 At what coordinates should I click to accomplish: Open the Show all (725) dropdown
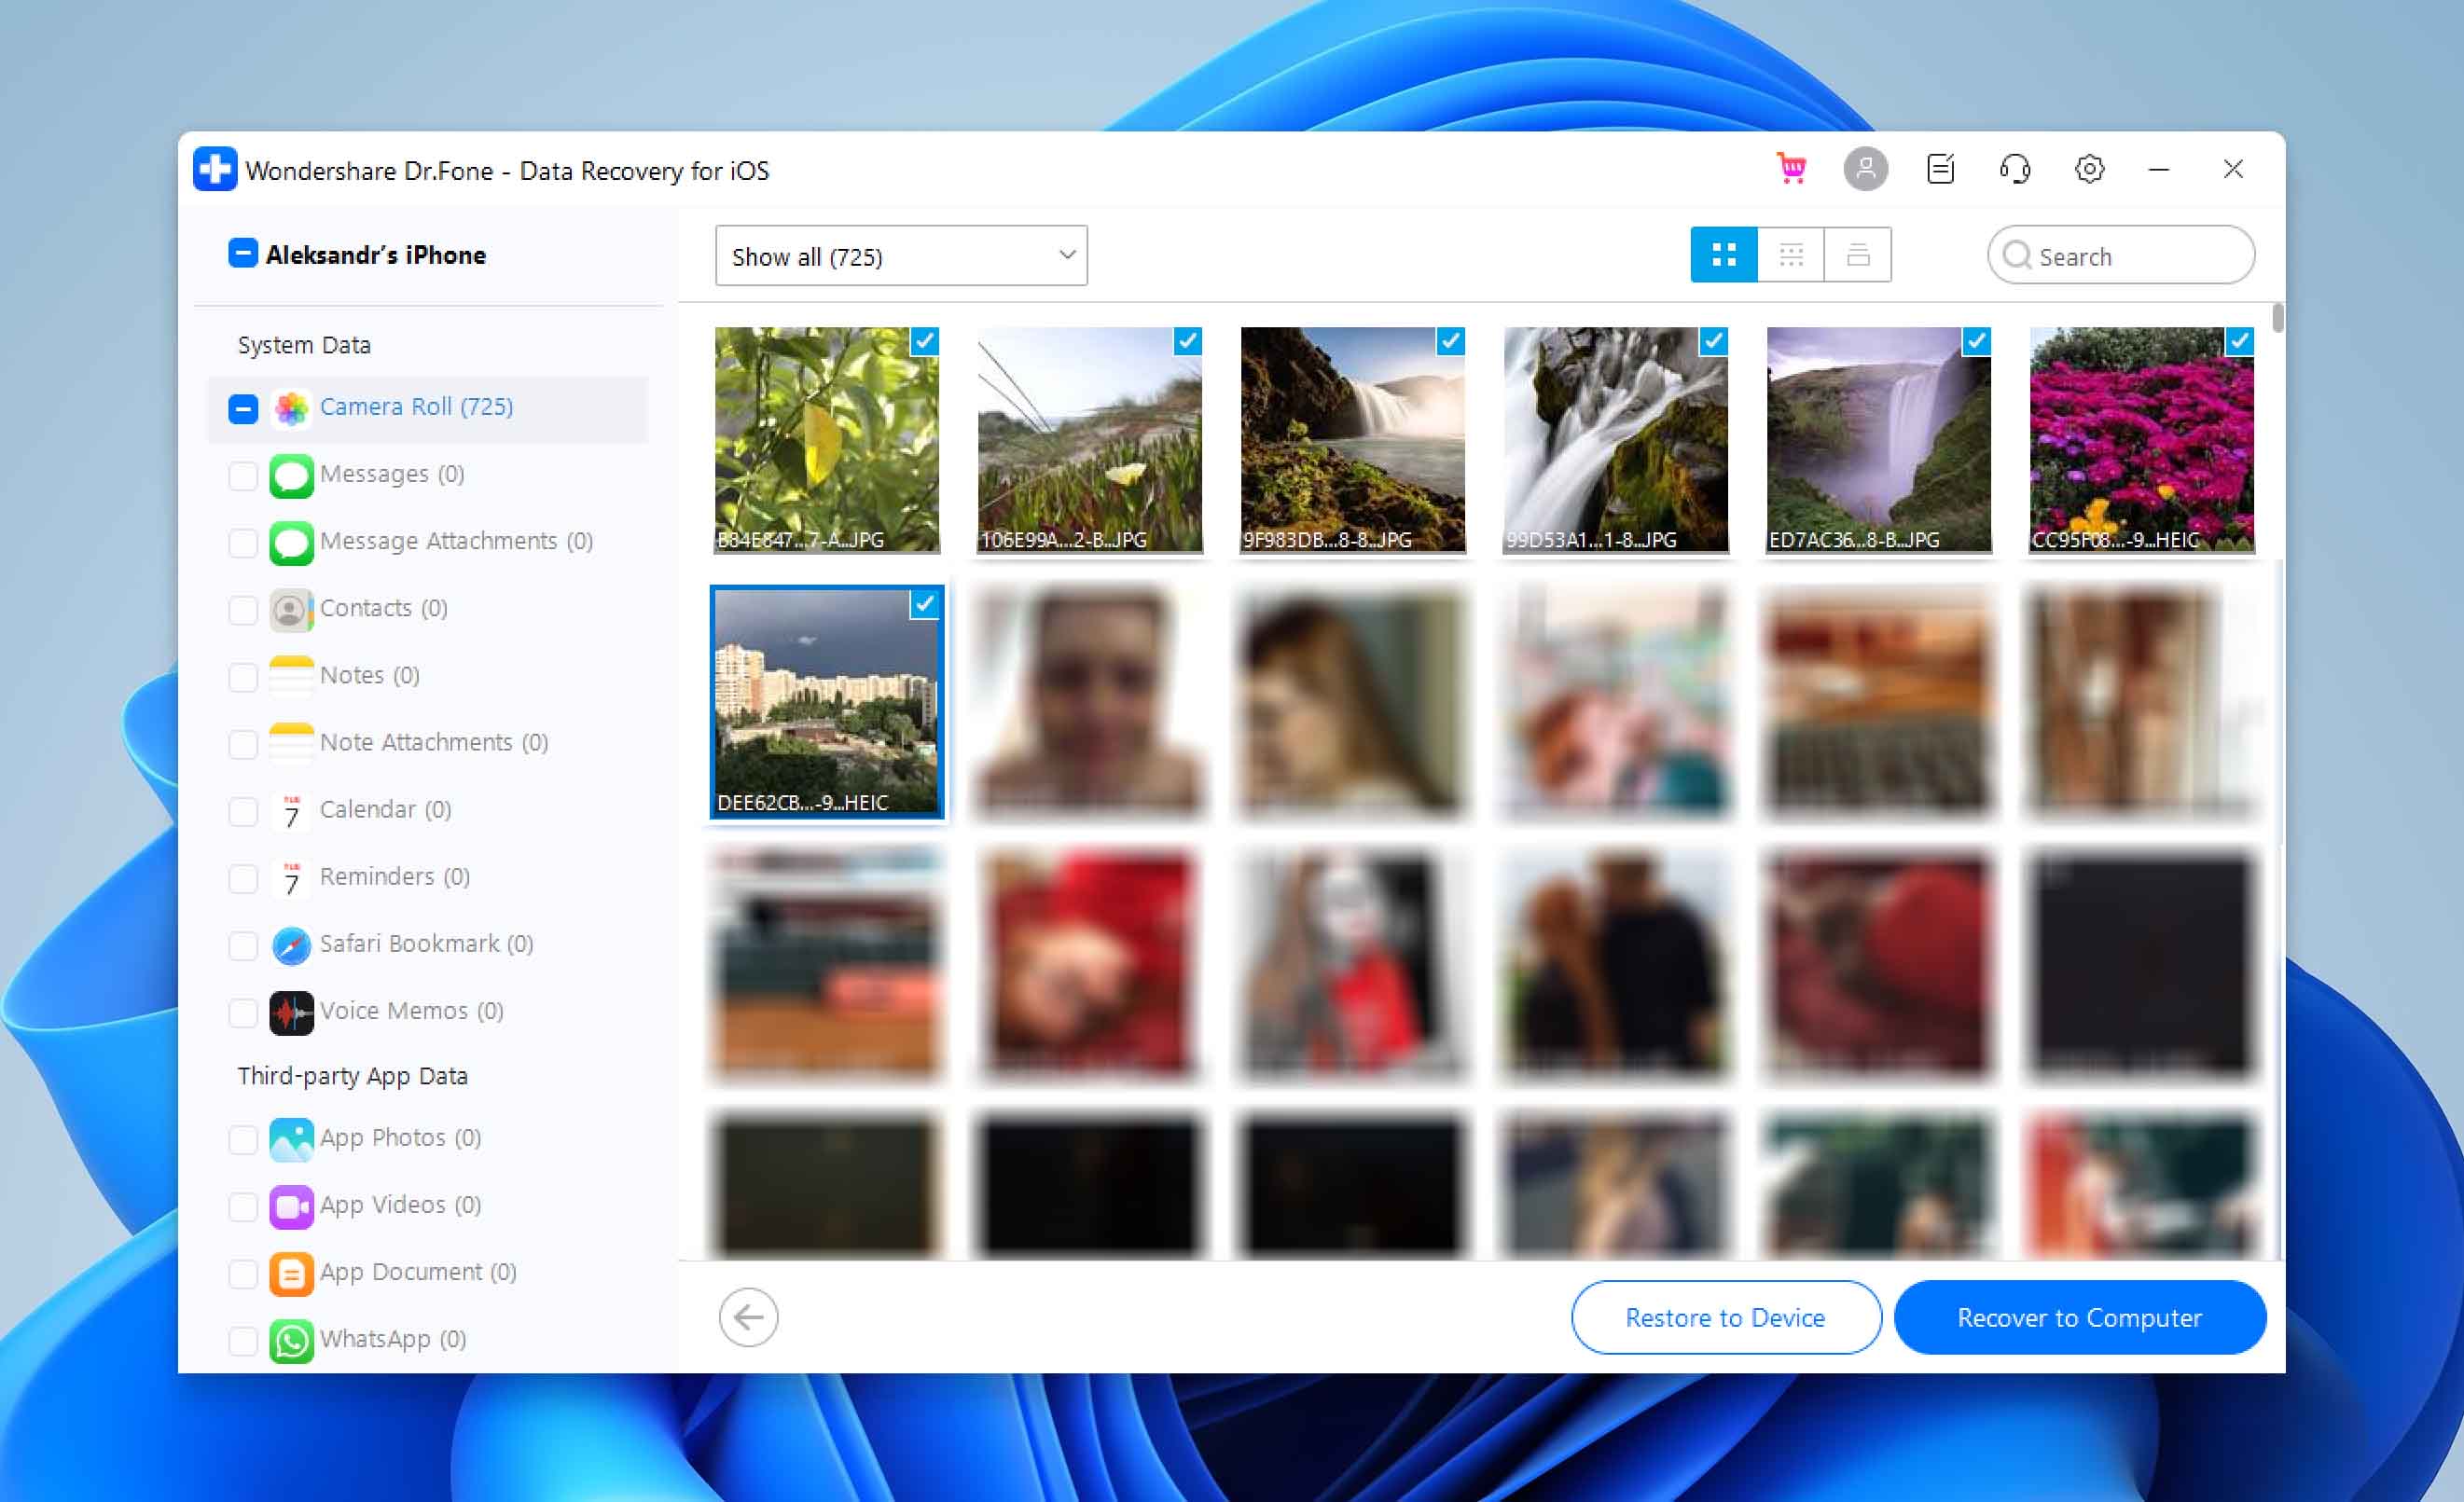pyautogui.click(x=901, y=256)
